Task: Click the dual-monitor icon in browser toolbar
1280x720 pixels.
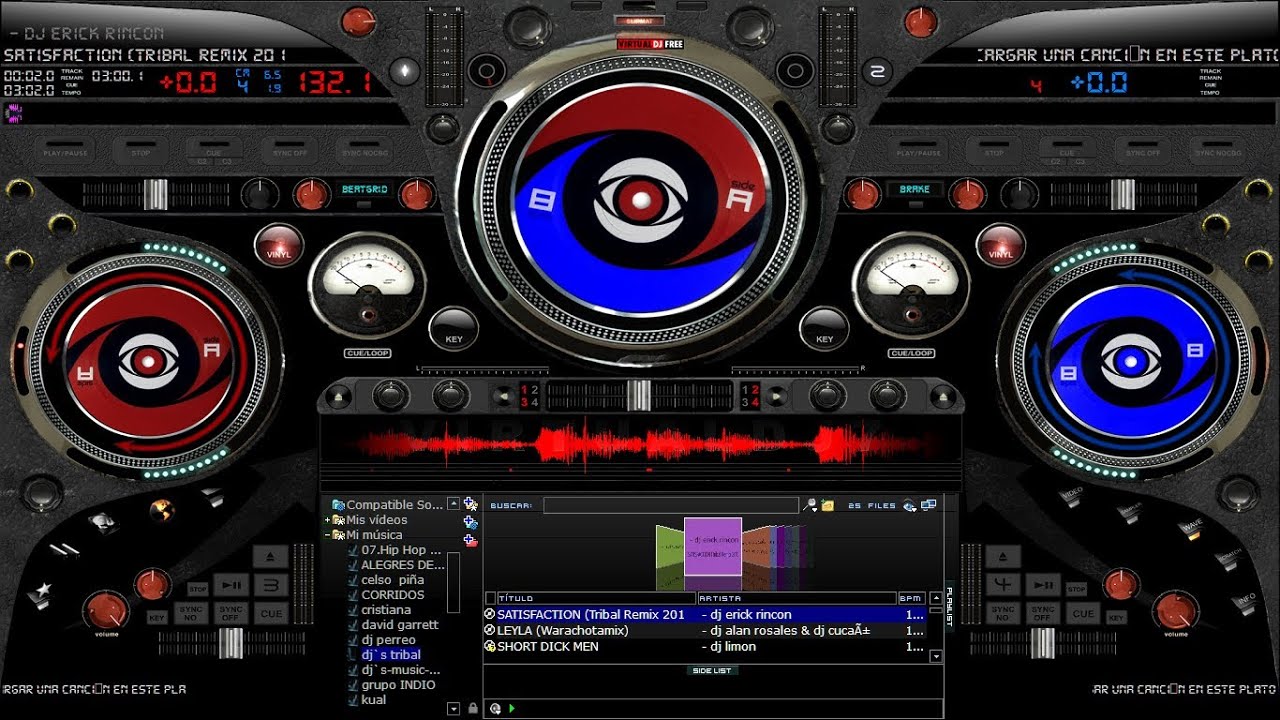Action: click(929, 505)
